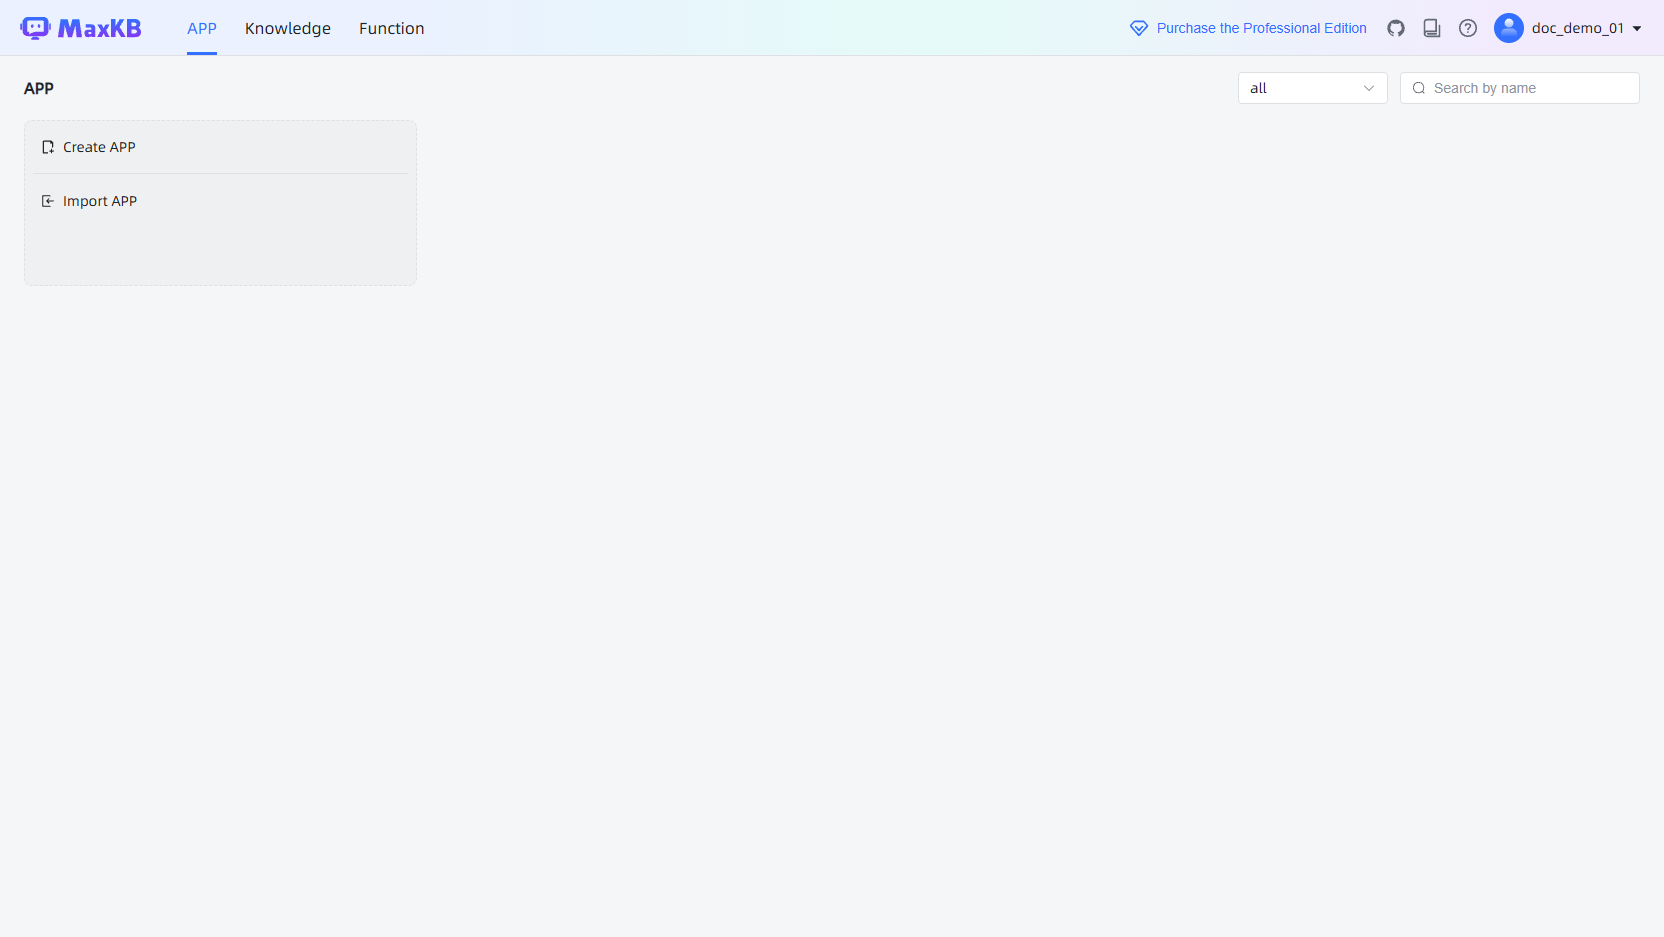Click the search magnifier icon
This screenshot has width=1664, height=937.
(1419, 88)
